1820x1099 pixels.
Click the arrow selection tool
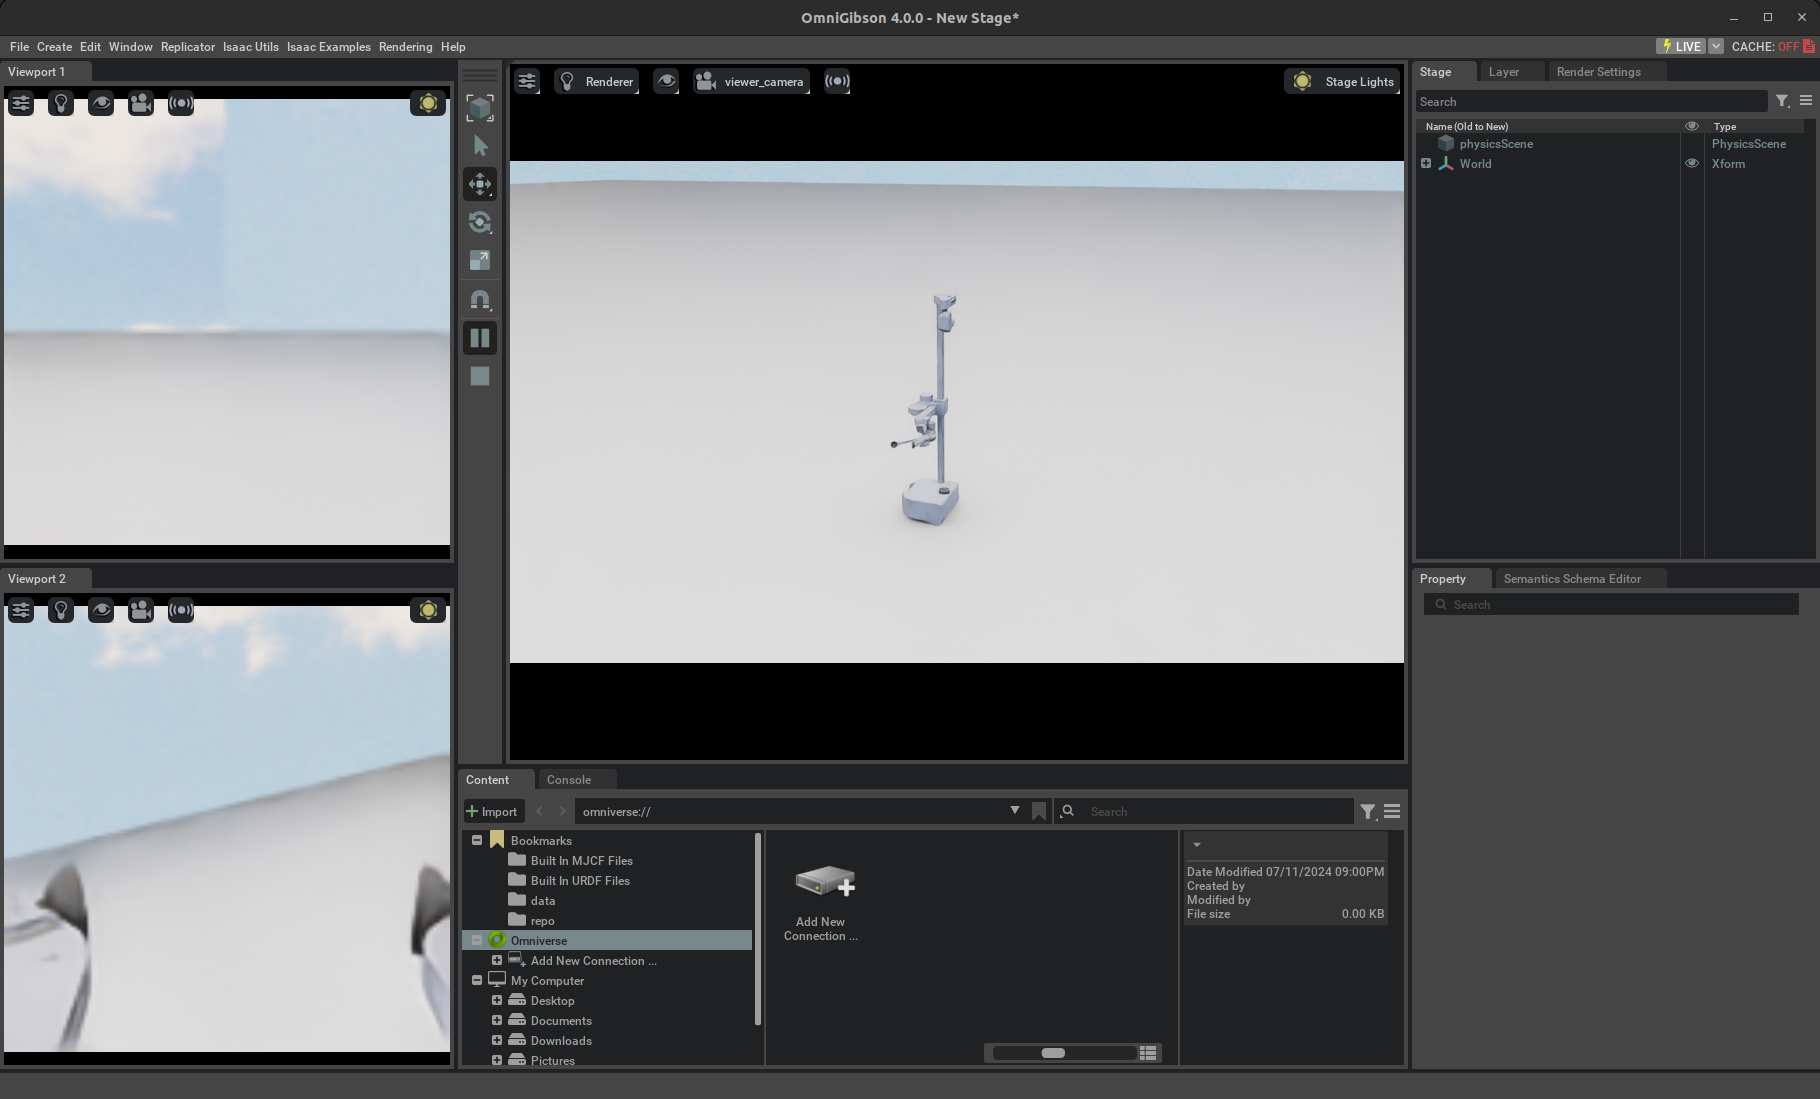coord(480,146)
